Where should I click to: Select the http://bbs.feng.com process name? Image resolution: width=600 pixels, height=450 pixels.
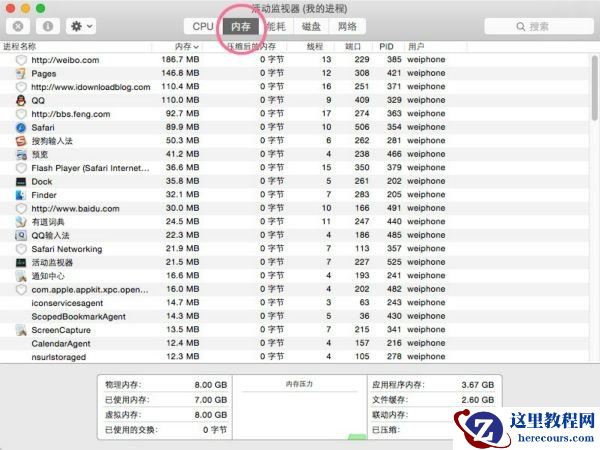pos(71,114)
